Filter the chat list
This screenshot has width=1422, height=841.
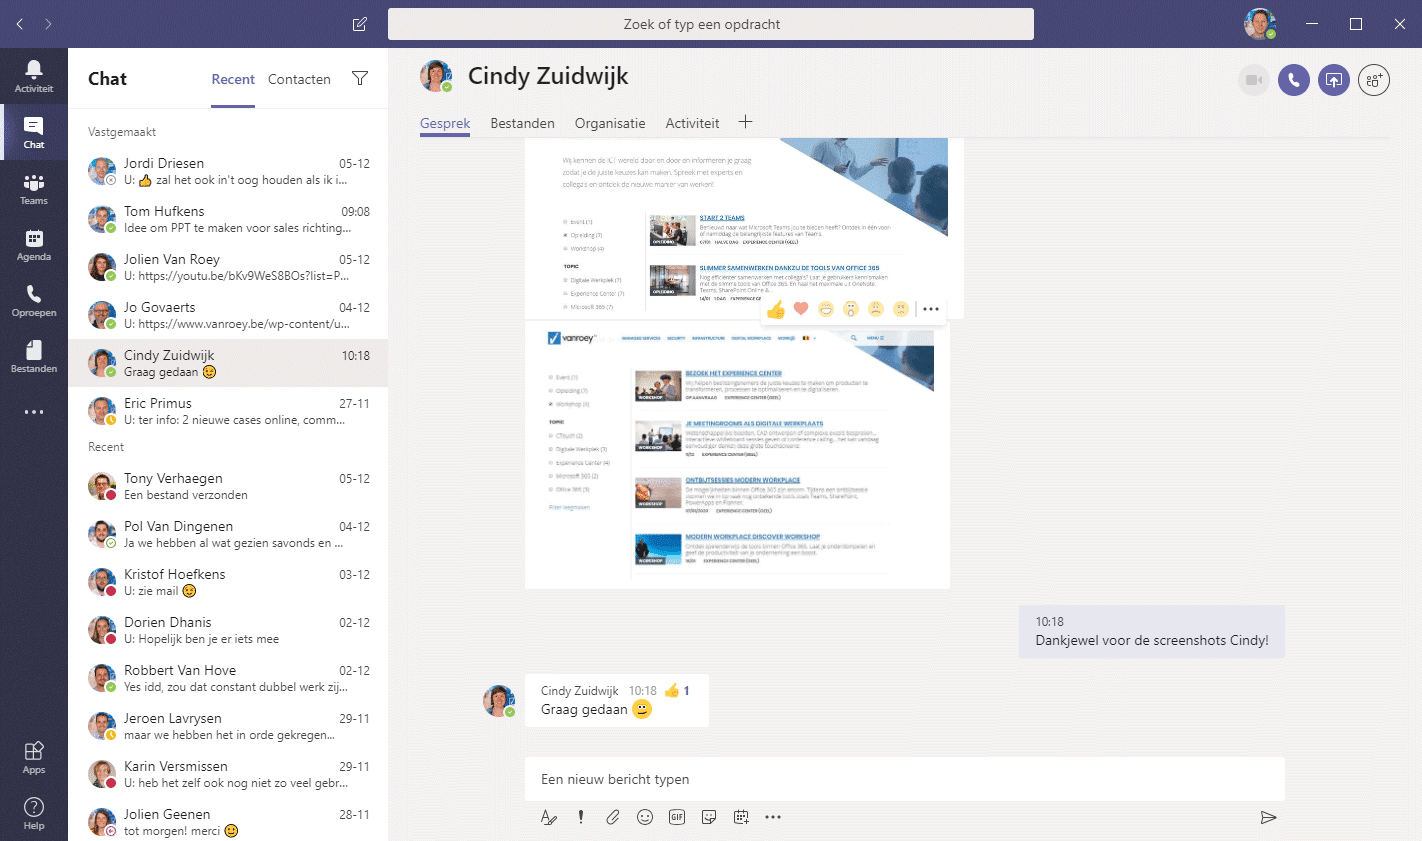pyautogui.click(x=360, y=78)
